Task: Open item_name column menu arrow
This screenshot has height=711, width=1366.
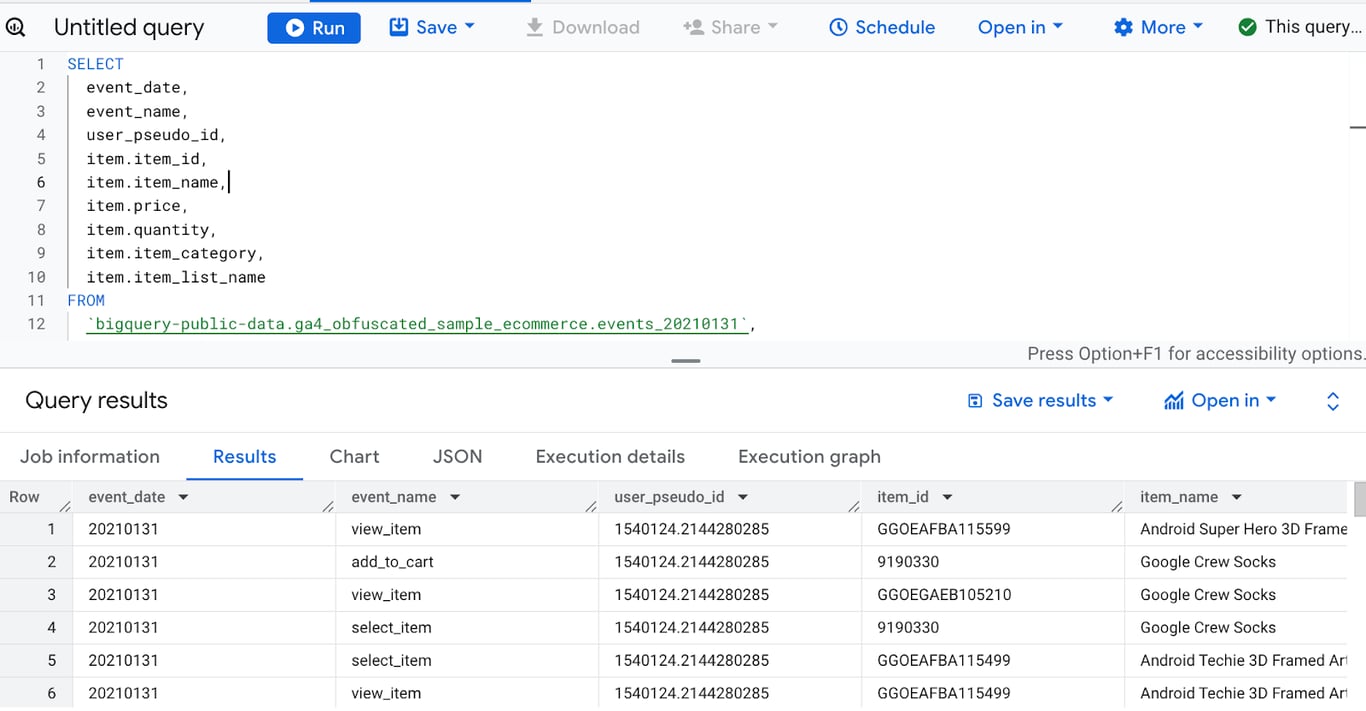Action: (1236, 497)
